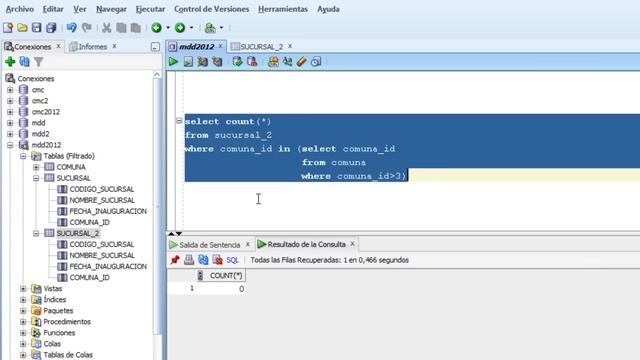The width and height of the screenshot is (640, 360).
Task: Close the mdd2012 worksheet tab
Action: click(x=220, y=46)
